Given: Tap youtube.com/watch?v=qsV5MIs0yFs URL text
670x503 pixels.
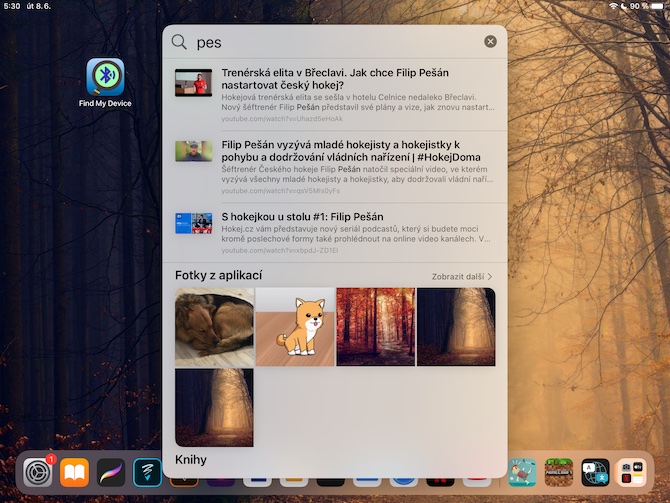Looking at the screenshot, I should point(281,191).
